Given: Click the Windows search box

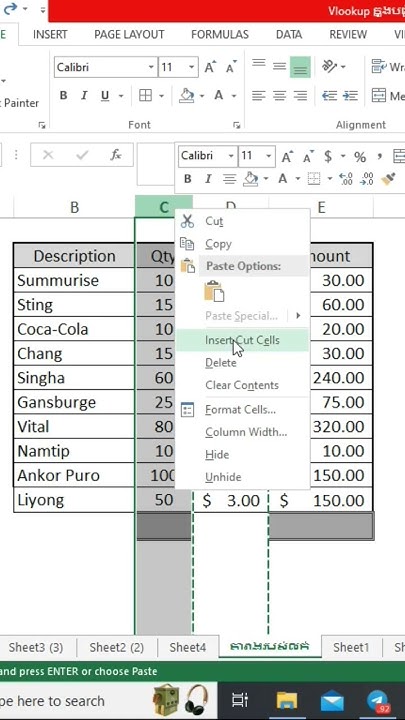Looking at the screenshot, I should pos(108,701).
